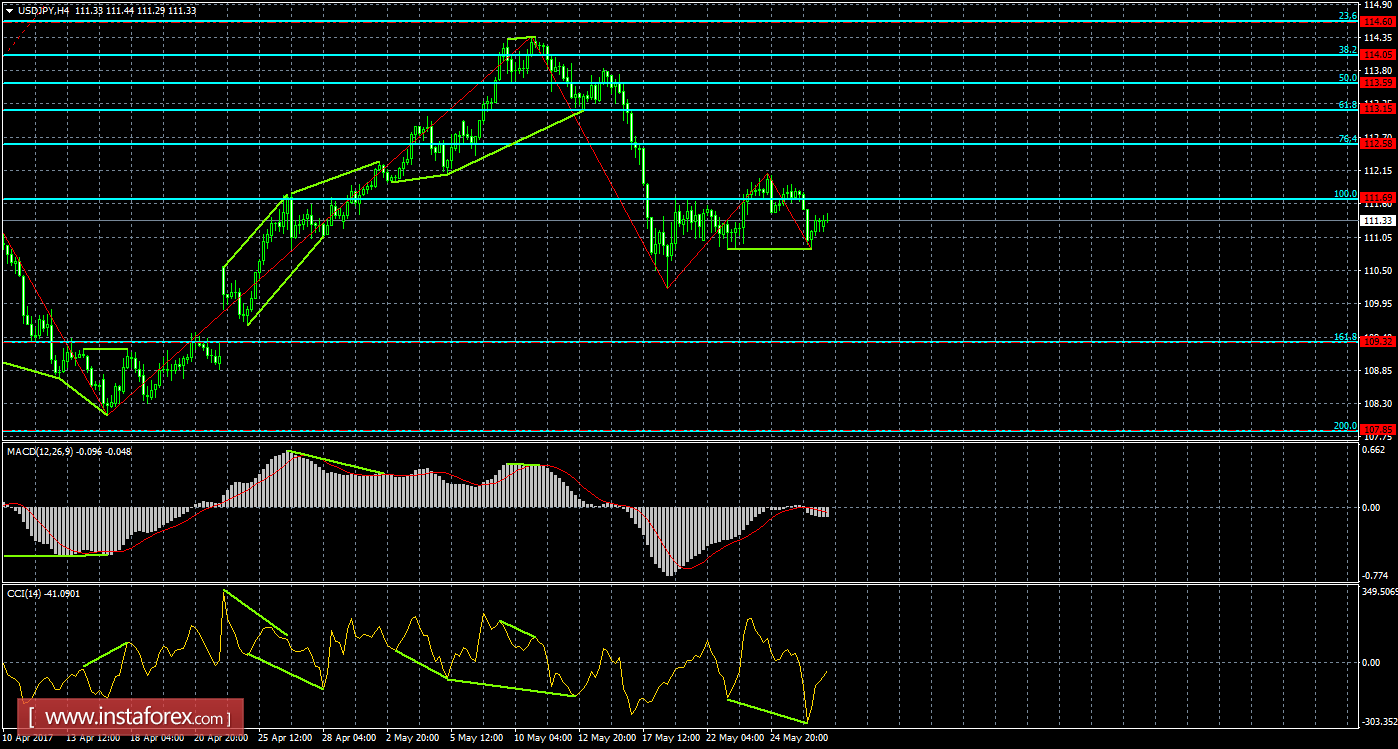Select the 50.0 Fibonacci level label
The height and width of the screenshot is (749, 1398).
tap(1347, 78)
